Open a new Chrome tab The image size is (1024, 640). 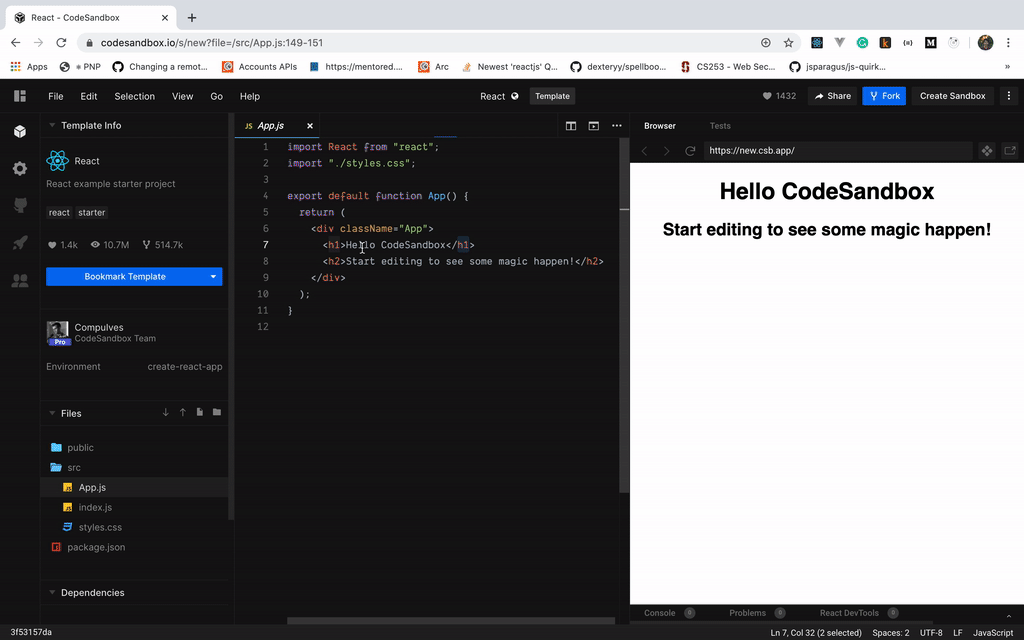192,18
